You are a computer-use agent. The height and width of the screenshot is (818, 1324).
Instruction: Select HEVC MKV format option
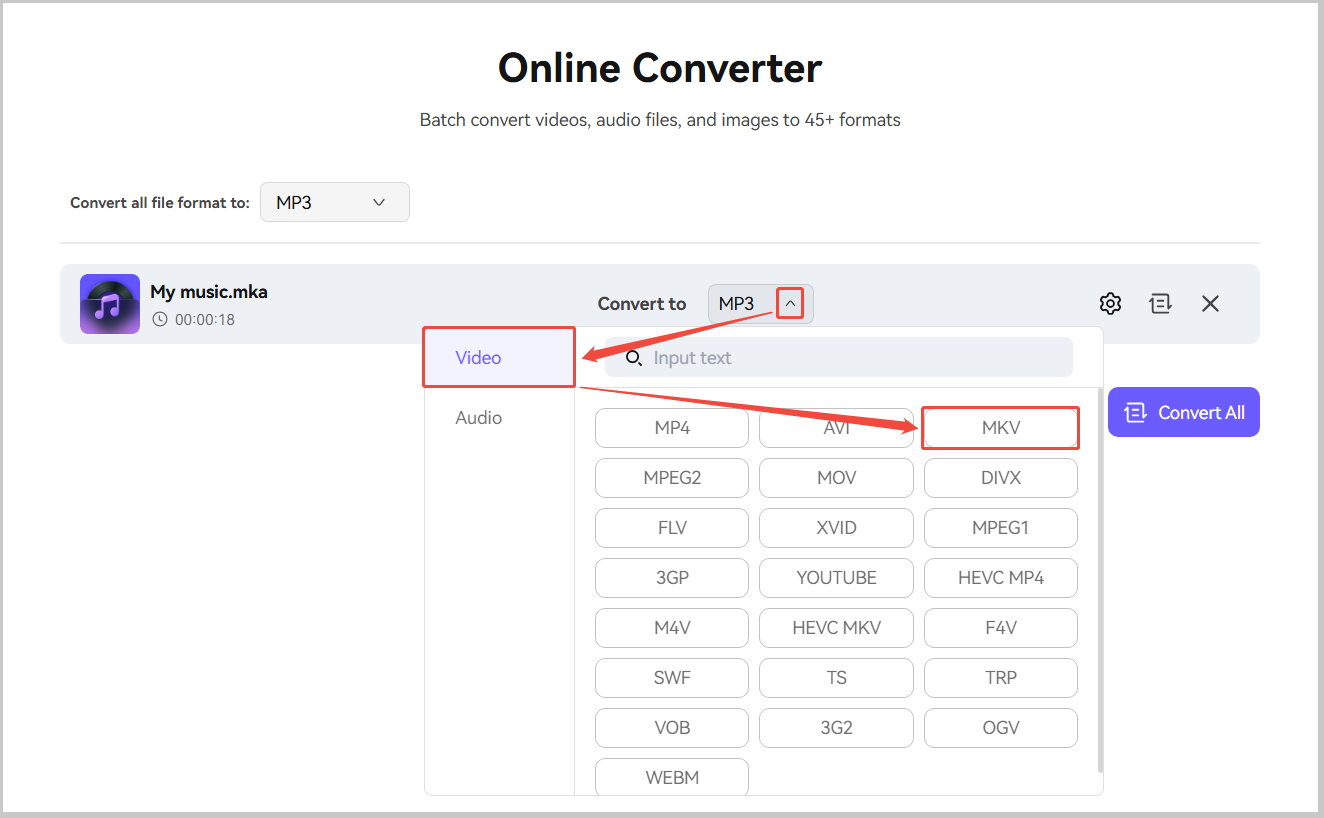(836, 628)
